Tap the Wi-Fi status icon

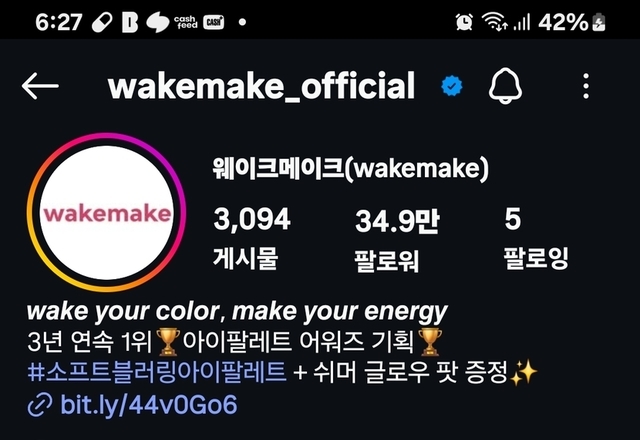[494, 21]
